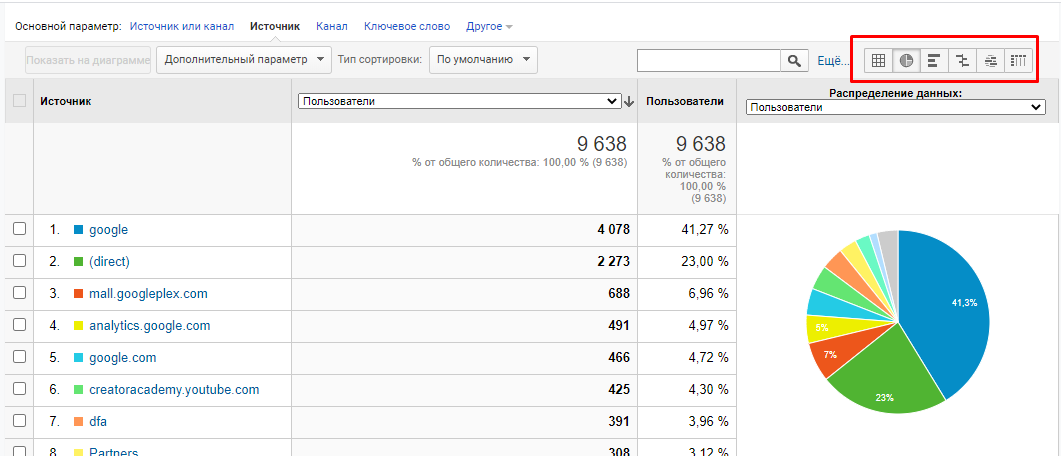The height and width of the screenshot is (456, 1061).
Task: Open the analytics.google.com source link
Action: (x=150, y=325)
